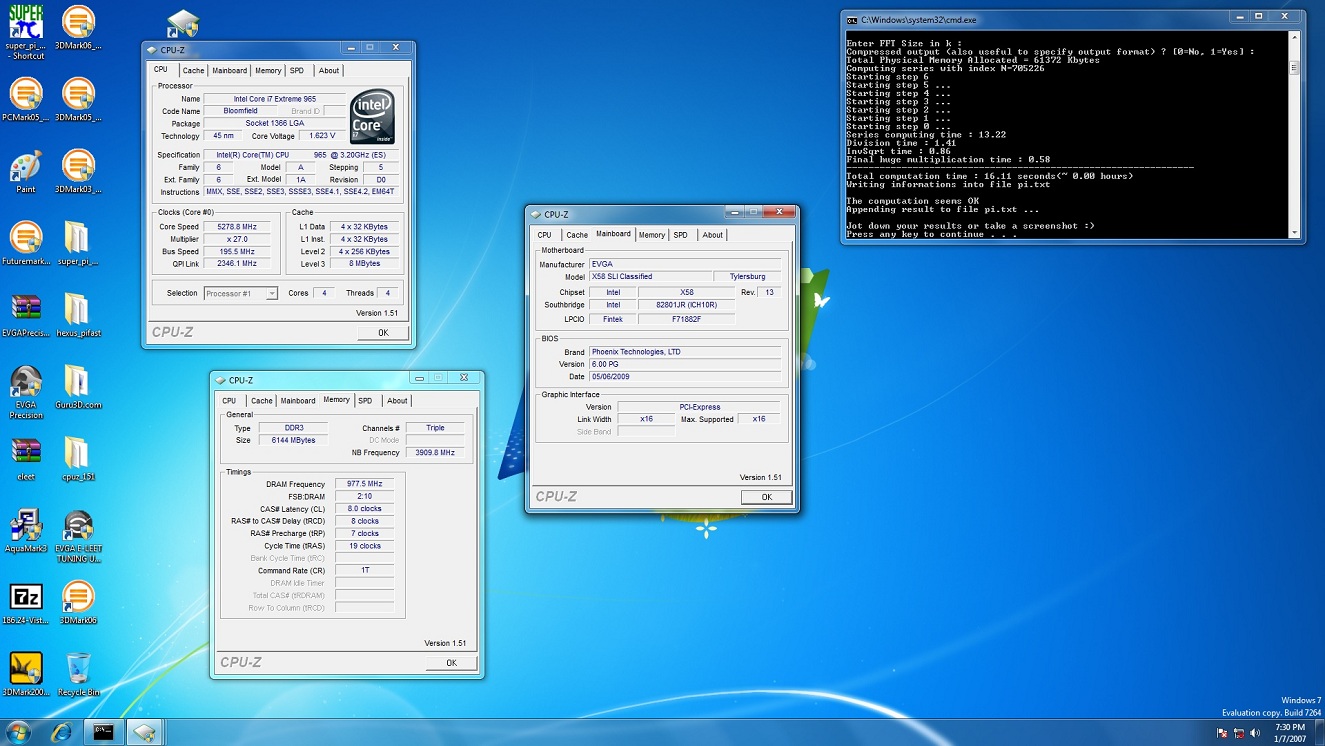Screen dimensions: 1325x746
Task: Open the super_pi Shortcut desktop icon
Action: (x=26, y=32)
